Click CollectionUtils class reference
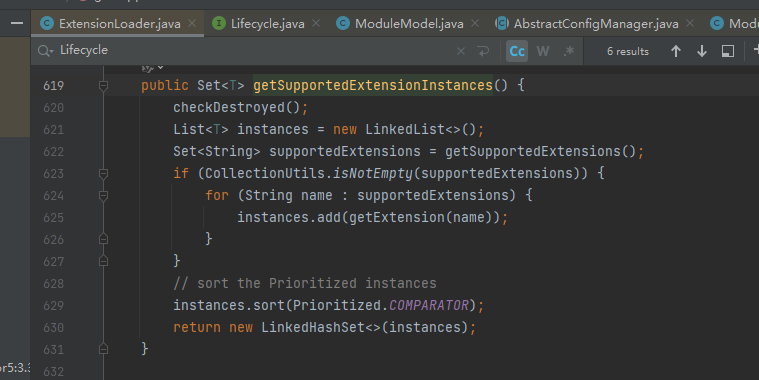 point(265,173)
